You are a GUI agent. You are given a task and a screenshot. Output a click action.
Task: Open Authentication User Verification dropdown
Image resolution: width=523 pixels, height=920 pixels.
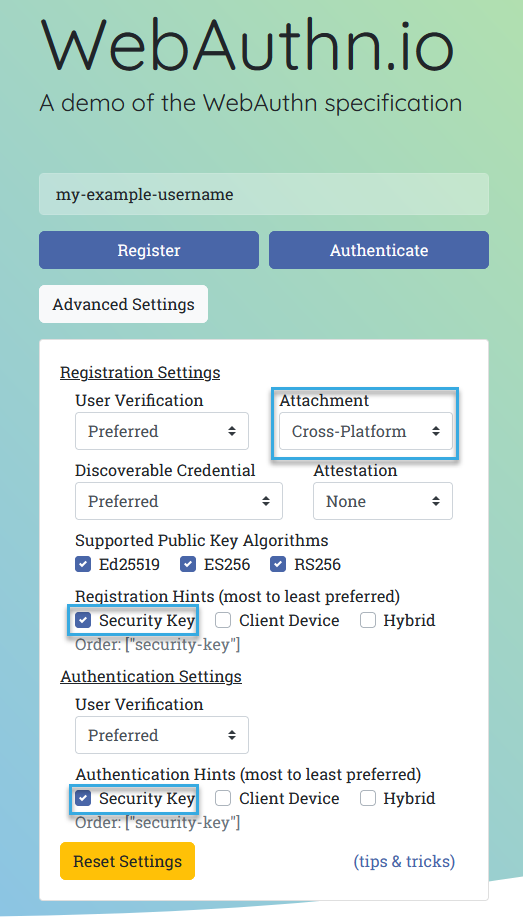coord(162,735)
